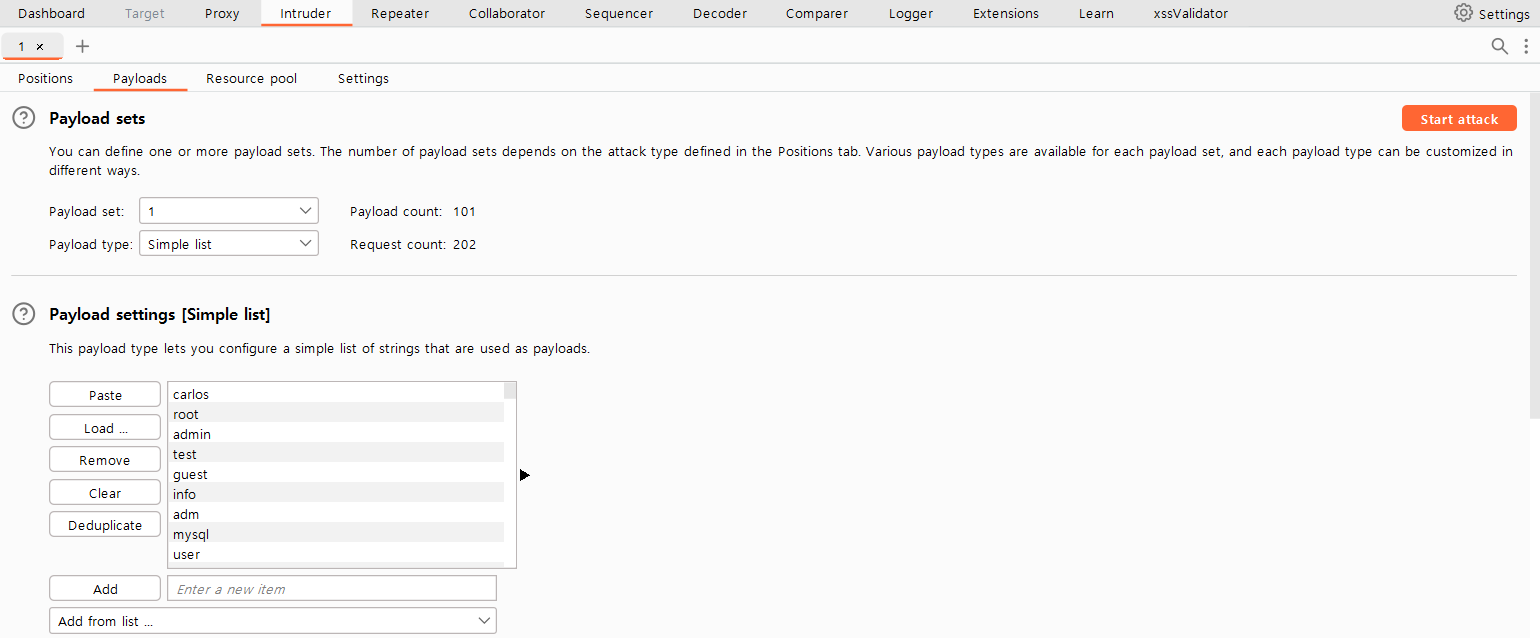The image size is (1540, 638).
Task: Click the Request count value 202
Action: click(464, 244)
